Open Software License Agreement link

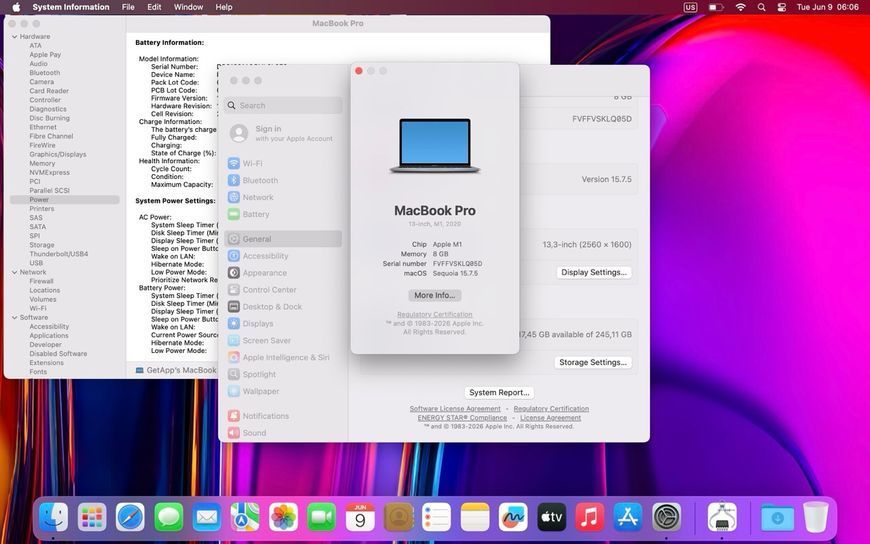[x=455, y=409]
